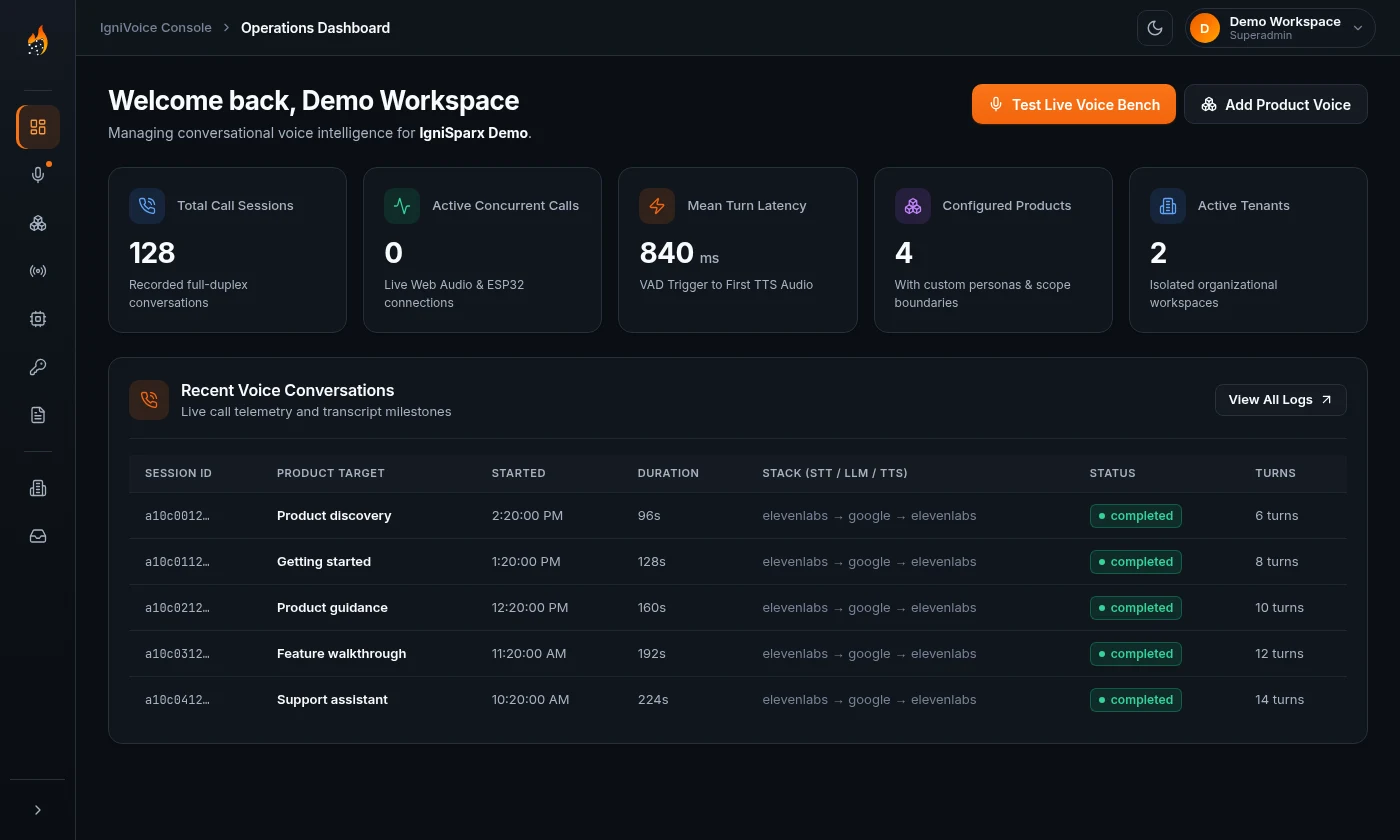Click session ID a10c0012…

point(177,516)
